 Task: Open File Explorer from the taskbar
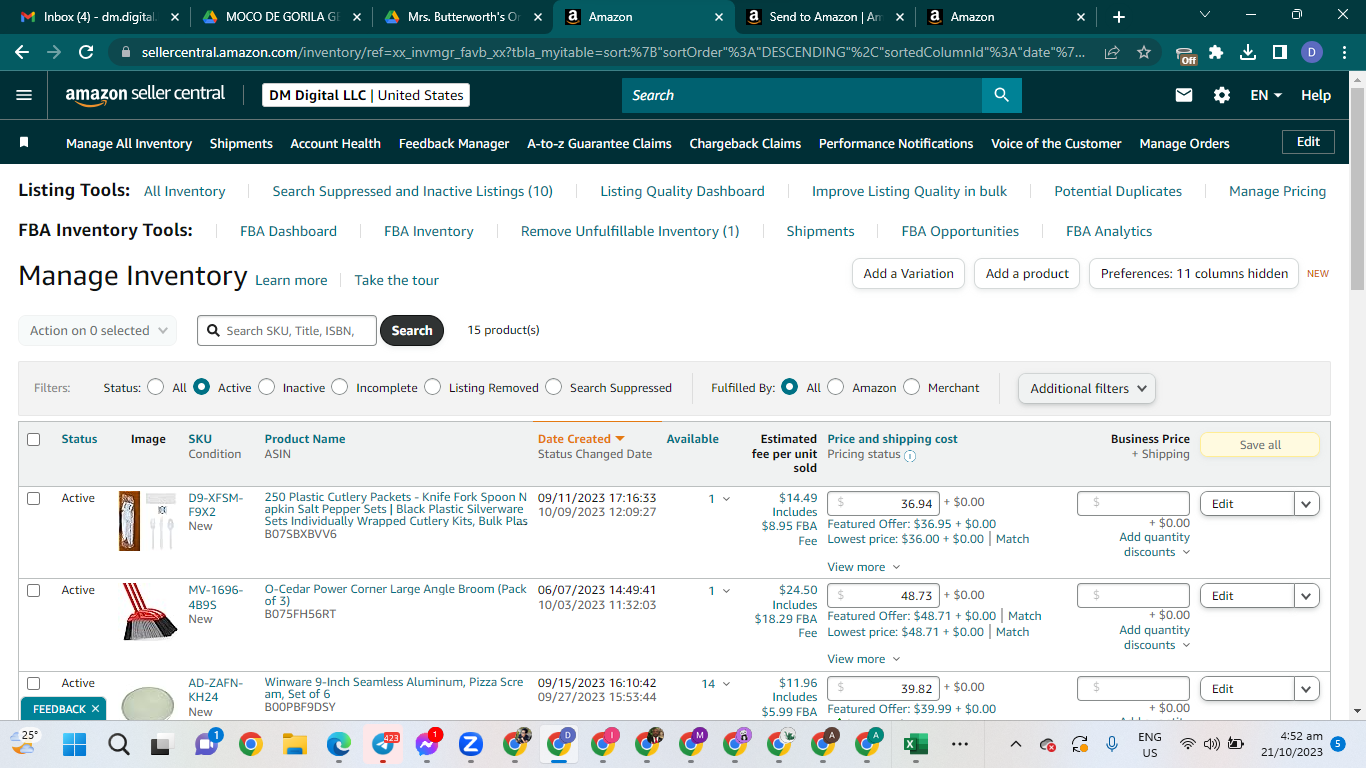point(294,744)
